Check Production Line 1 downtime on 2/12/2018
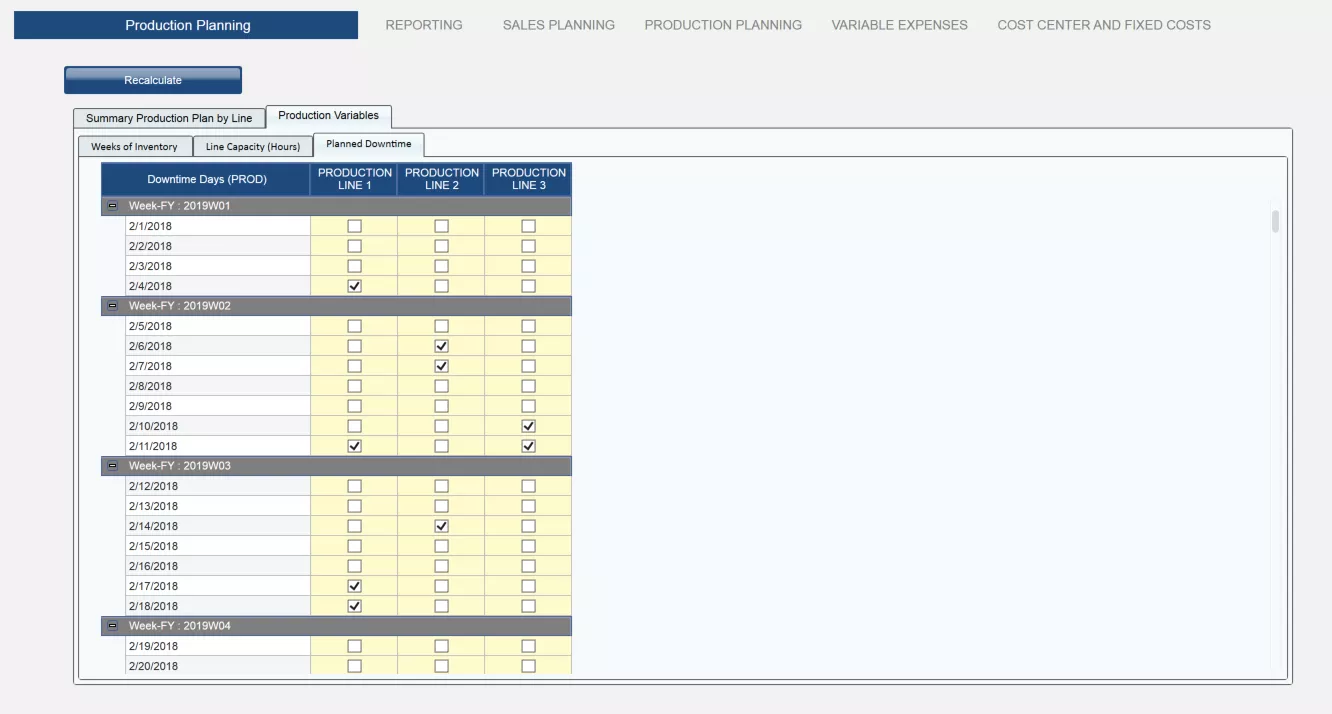This screenshot has height=714, width=1332. [354, 486]
